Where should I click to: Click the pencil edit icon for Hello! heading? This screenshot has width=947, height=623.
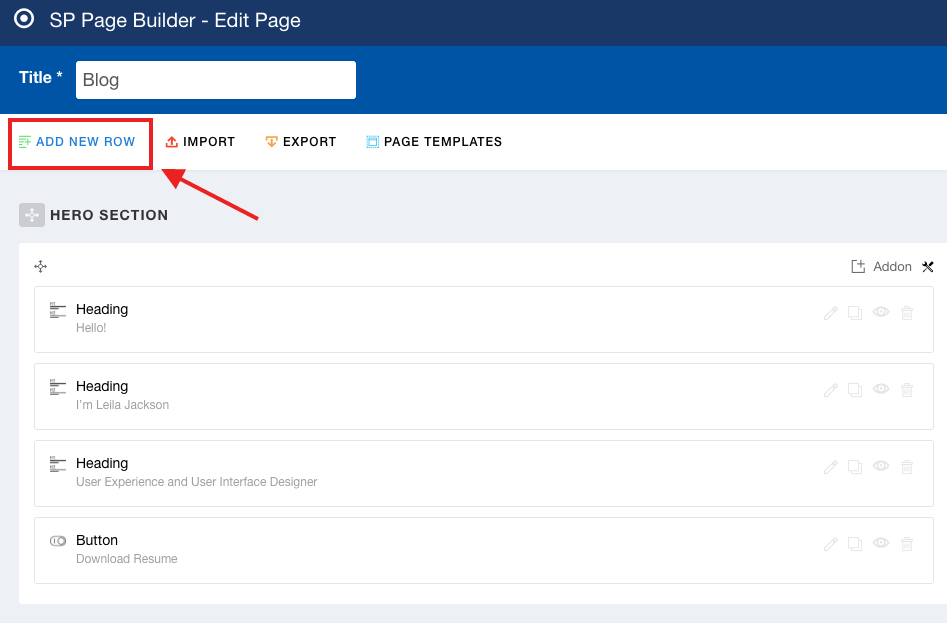coord(830,313)
